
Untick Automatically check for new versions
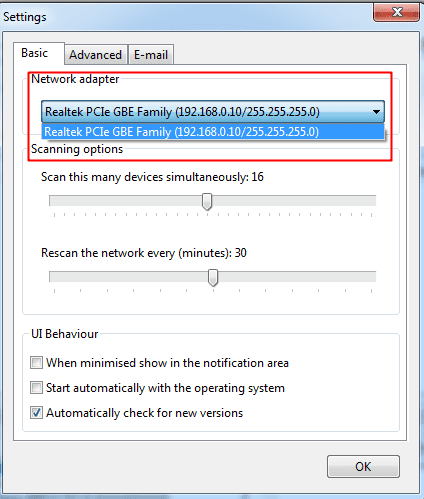(x=36, y=413)
